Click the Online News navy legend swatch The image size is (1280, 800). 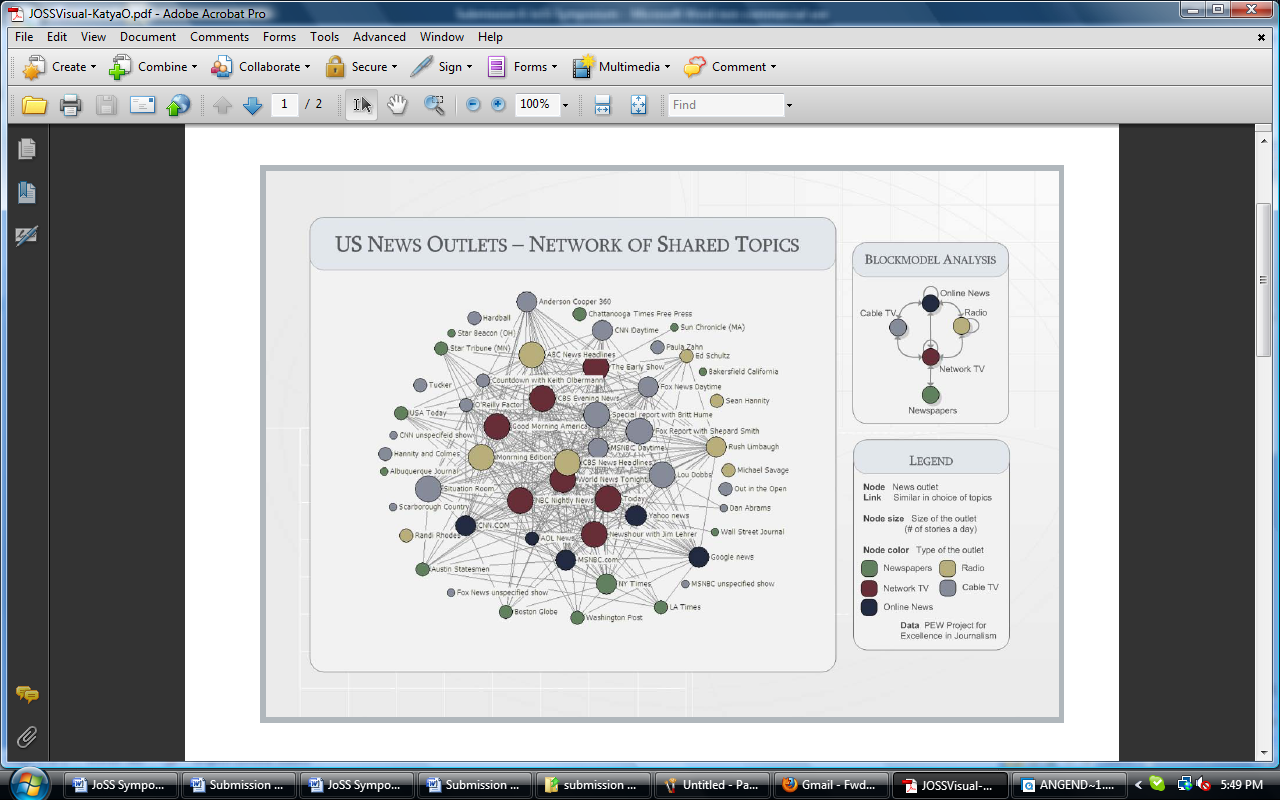point(870,607)
